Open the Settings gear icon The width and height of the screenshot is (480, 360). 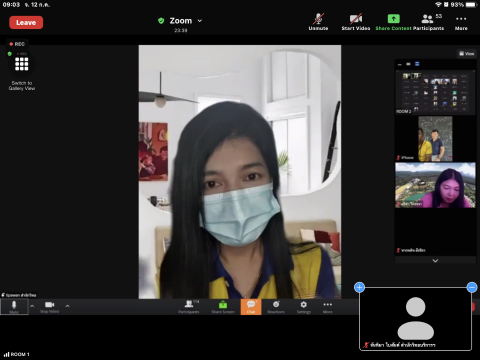[304, 307]
